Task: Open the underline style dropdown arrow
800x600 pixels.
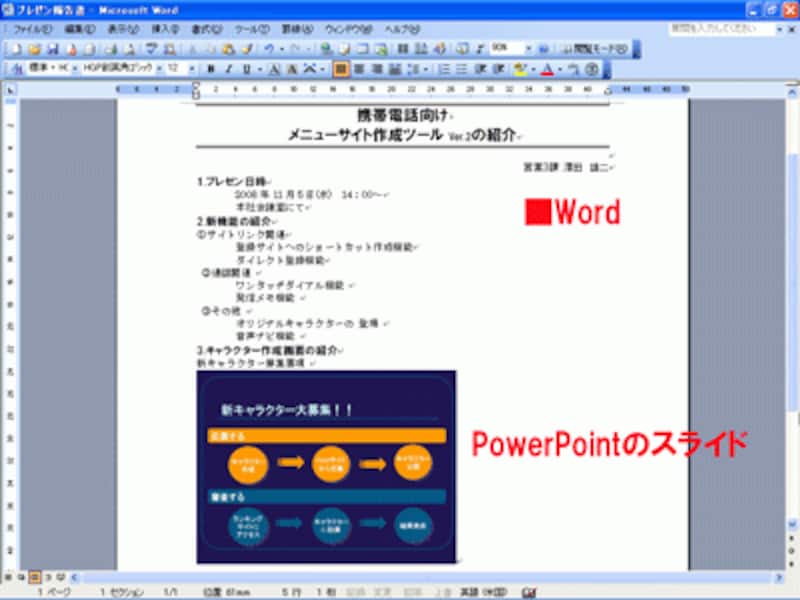Action: tap(259, 69)
